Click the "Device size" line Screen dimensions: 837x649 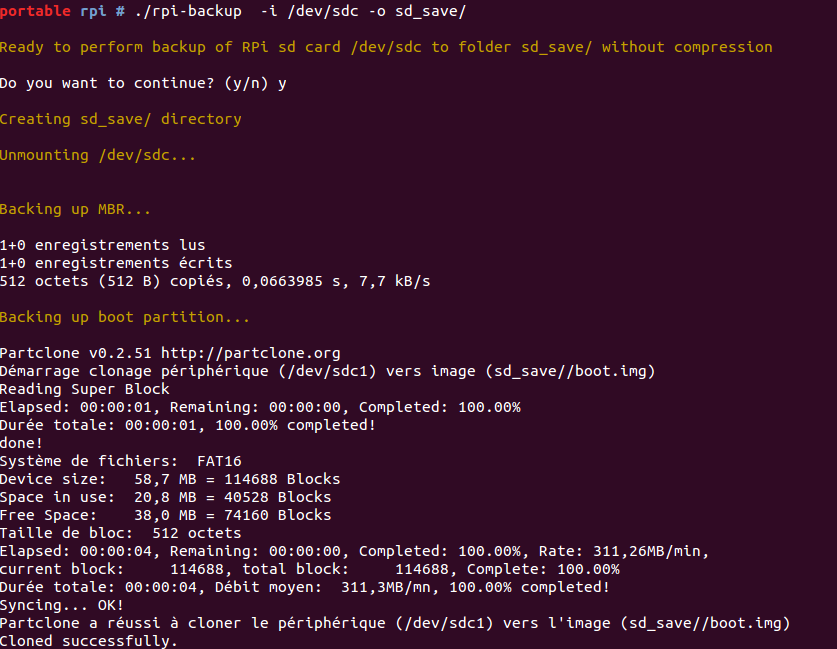tap(170, 479)
